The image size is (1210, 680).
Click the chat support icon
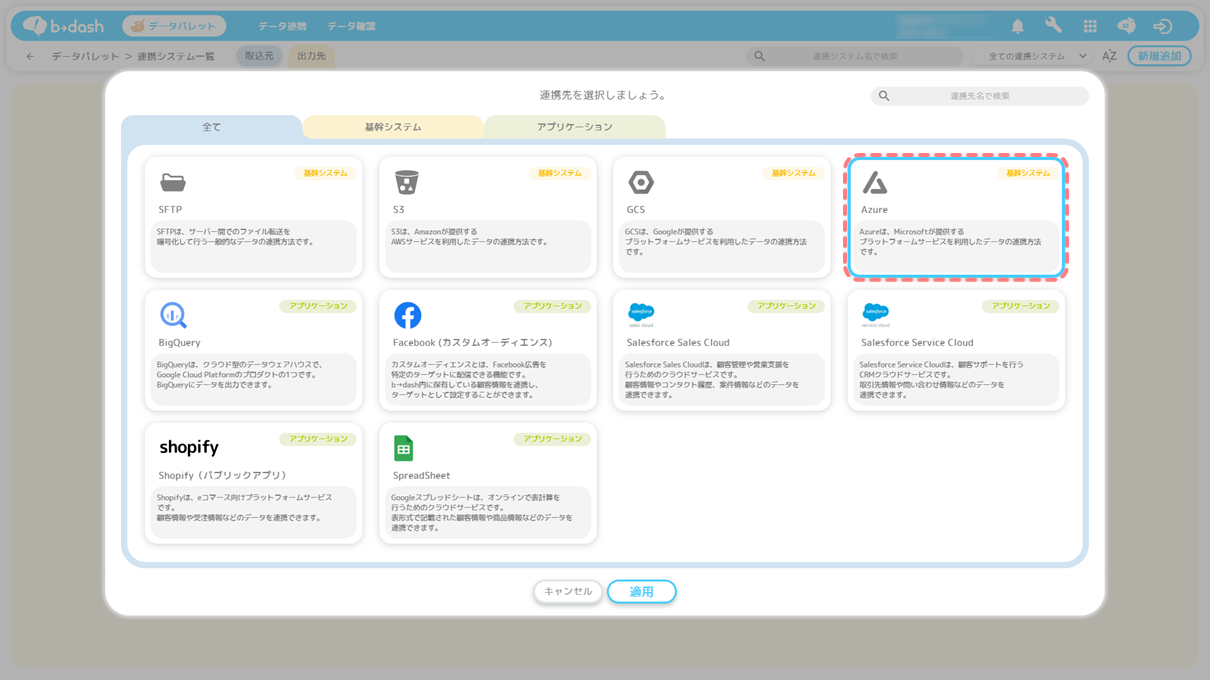coord(1126,27)
